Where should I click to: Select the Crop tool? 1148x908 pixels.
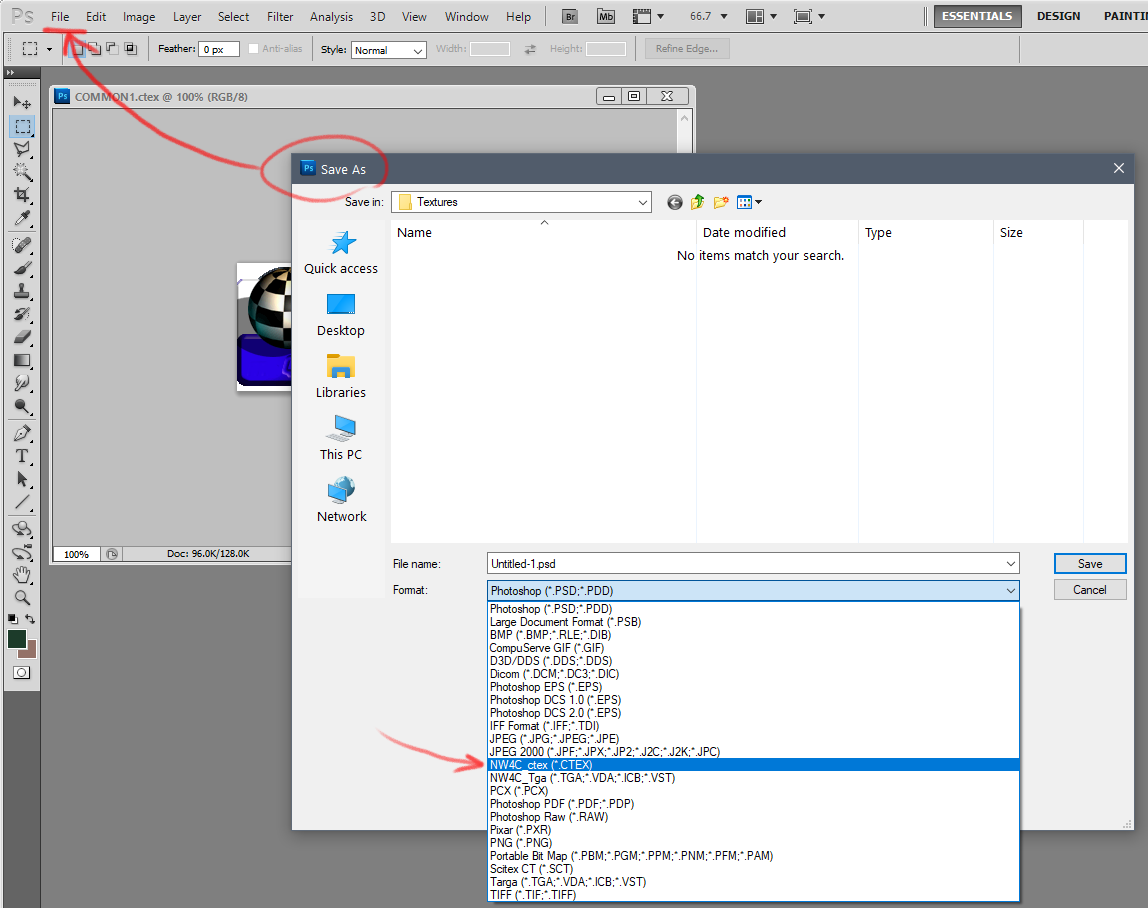click(x=22, y=195)
